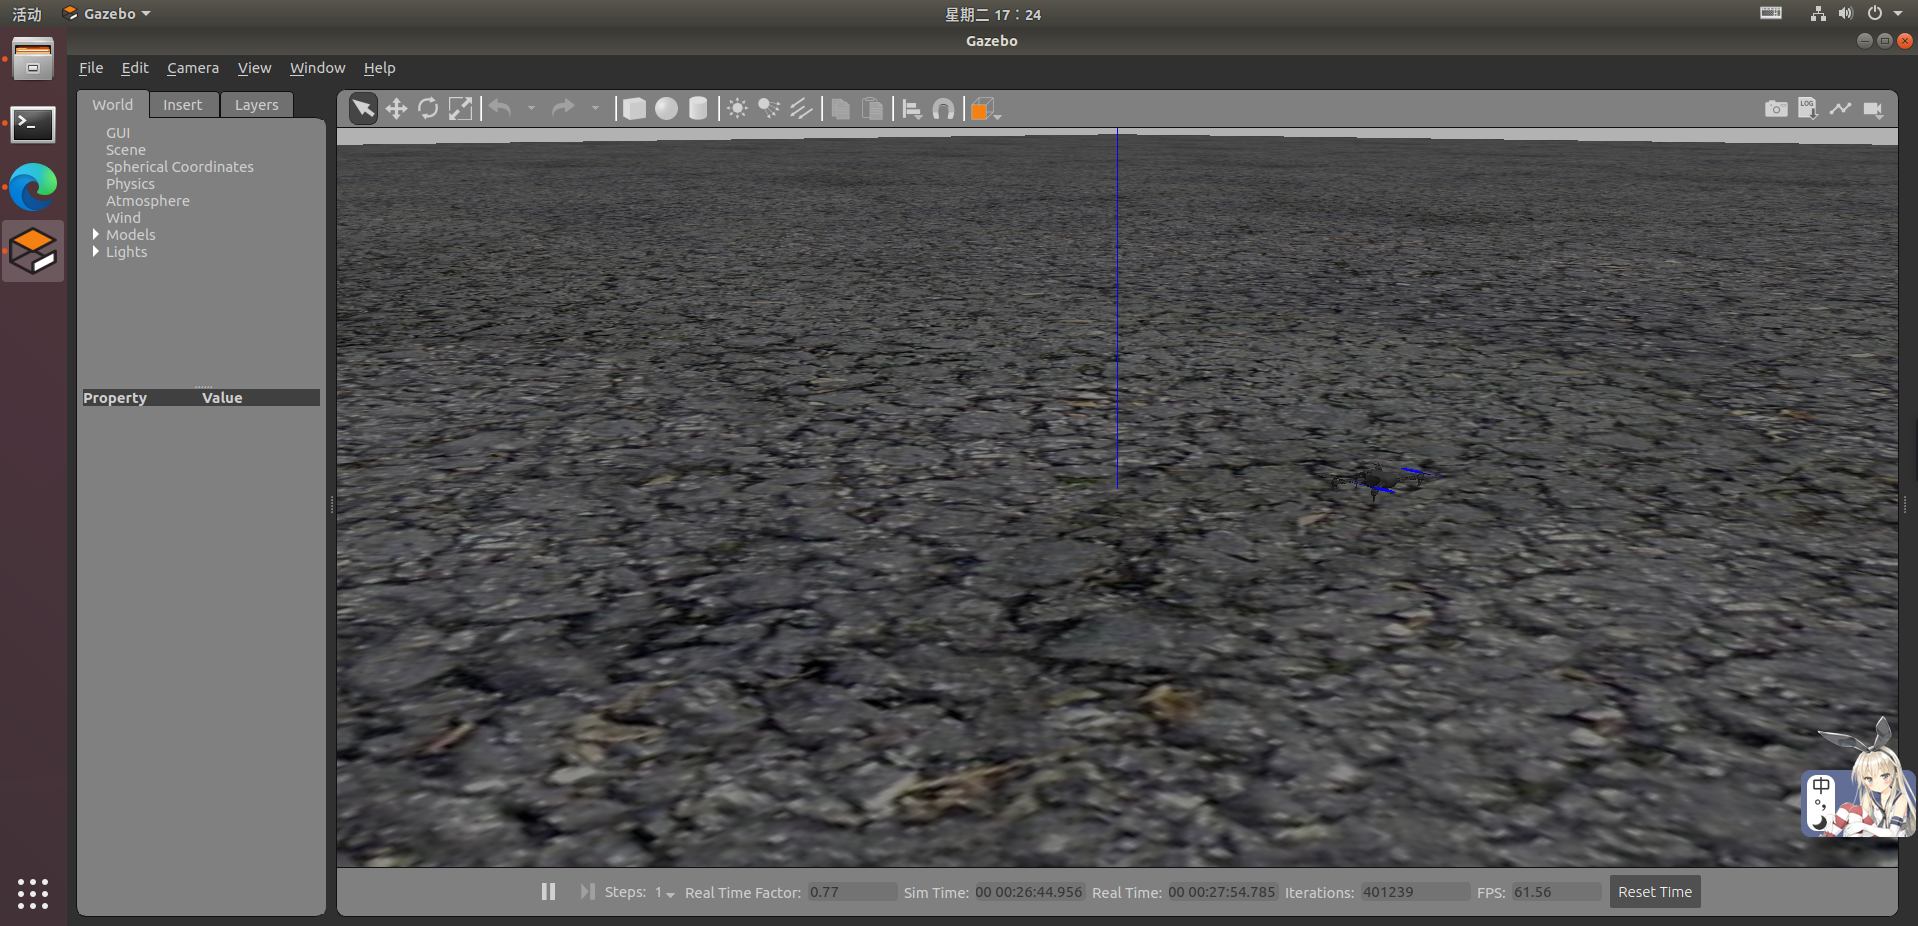The image size is (1918, 926).
Task: Open the Steps count dropdown
Action: [665, 892]
